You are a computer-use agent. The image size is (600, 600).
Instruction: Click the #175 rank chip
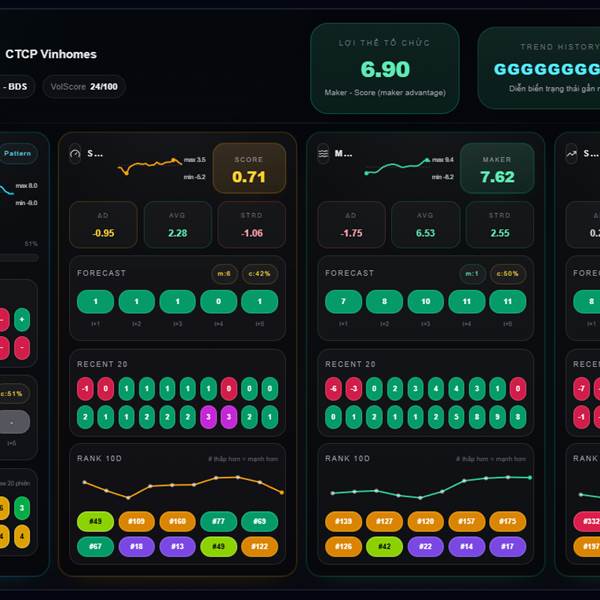pyautogui.click(x=508, y=521)
